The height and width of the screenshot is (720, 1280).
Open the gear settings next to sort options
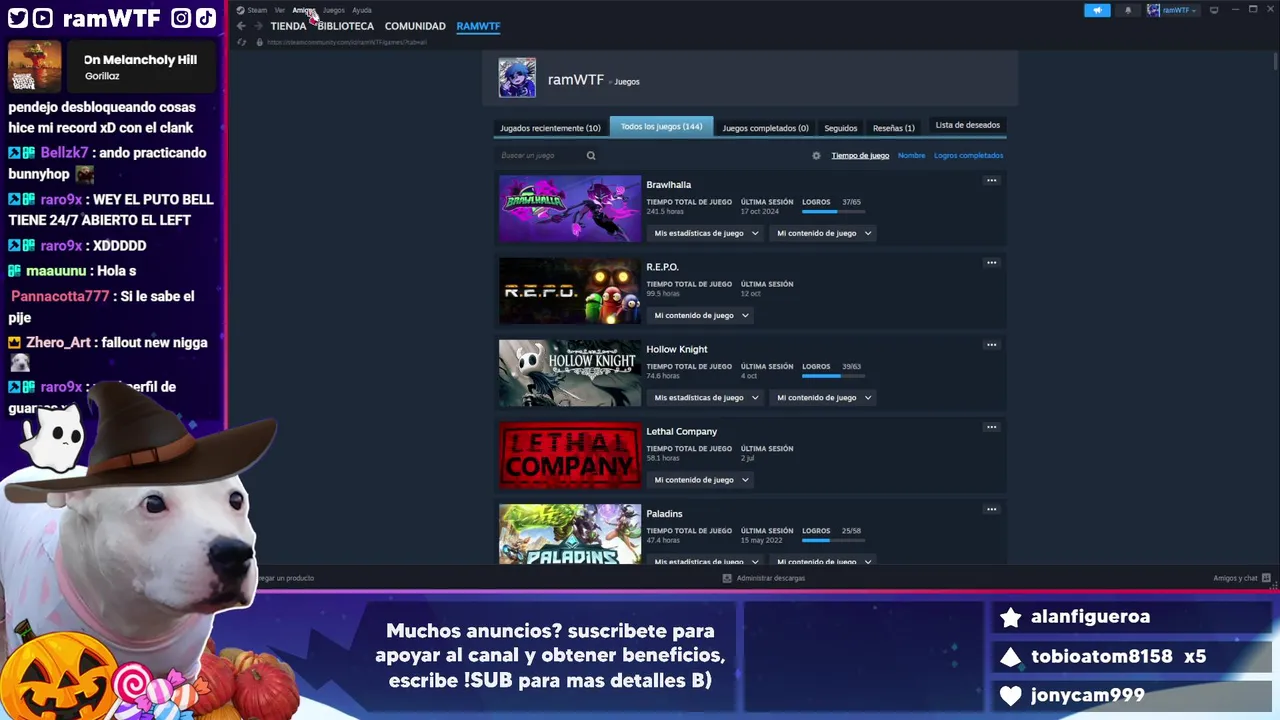(816, 155)
